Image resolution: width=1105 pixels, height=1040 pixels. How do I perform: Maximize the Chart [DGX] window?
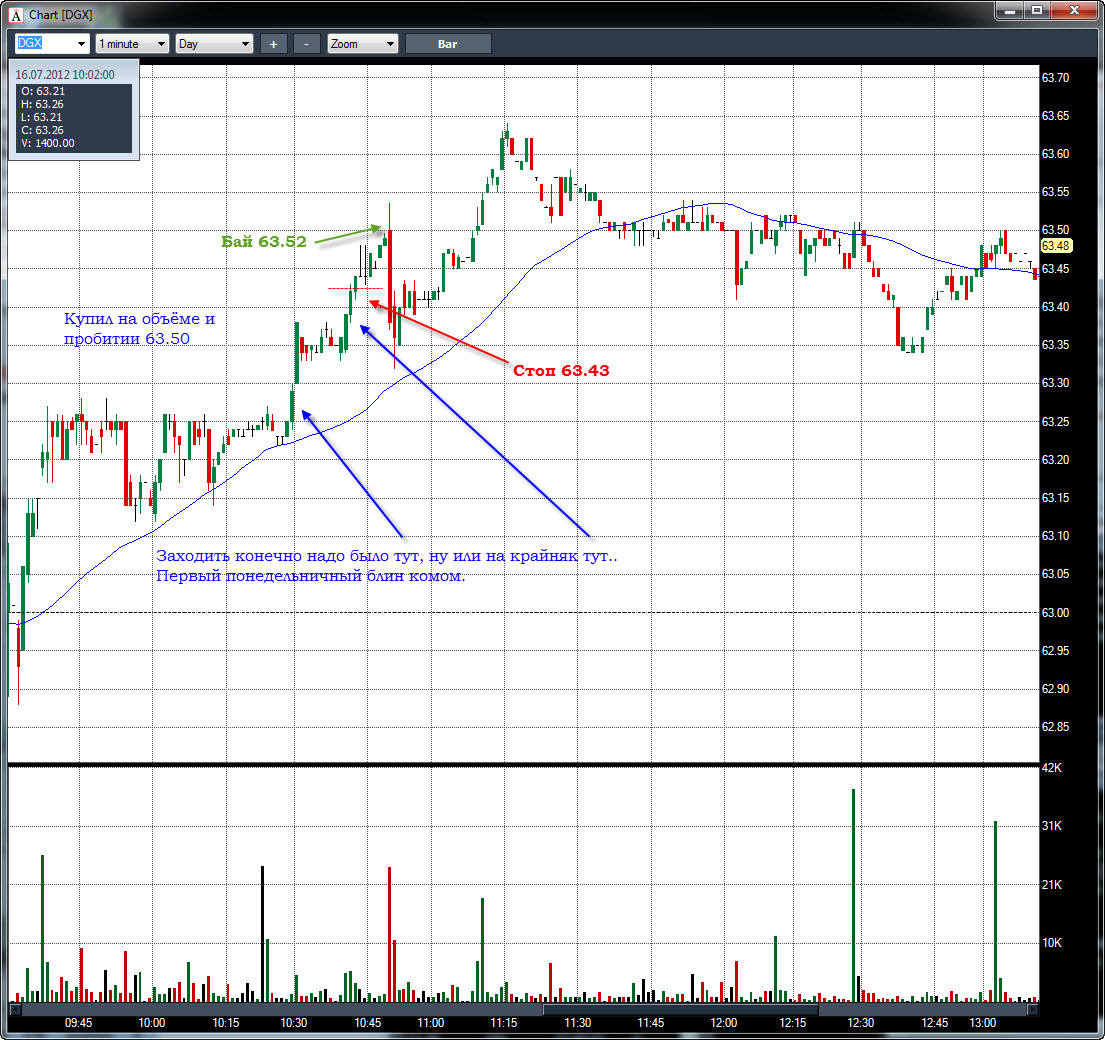point(1037,11)
